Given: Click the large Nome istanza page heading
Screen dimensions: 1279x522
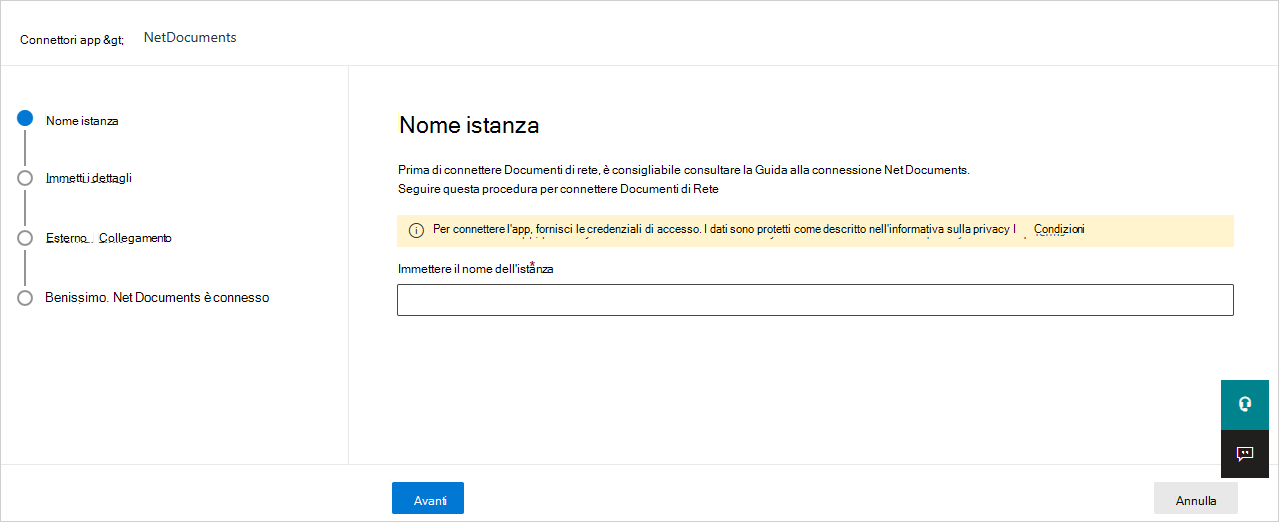Looking at the screenshot, I should (x=469, y=125).
